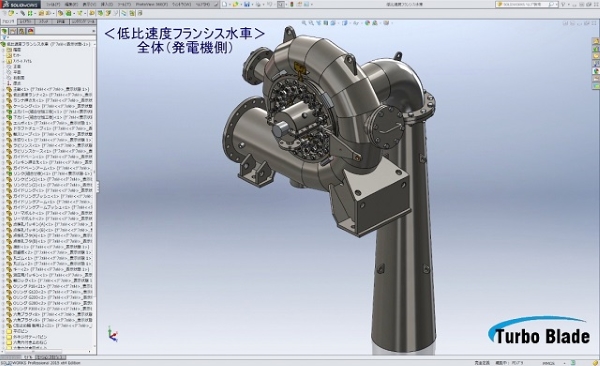
Task: Open the PropertyManager tab icon
Action: click(13, 31)
